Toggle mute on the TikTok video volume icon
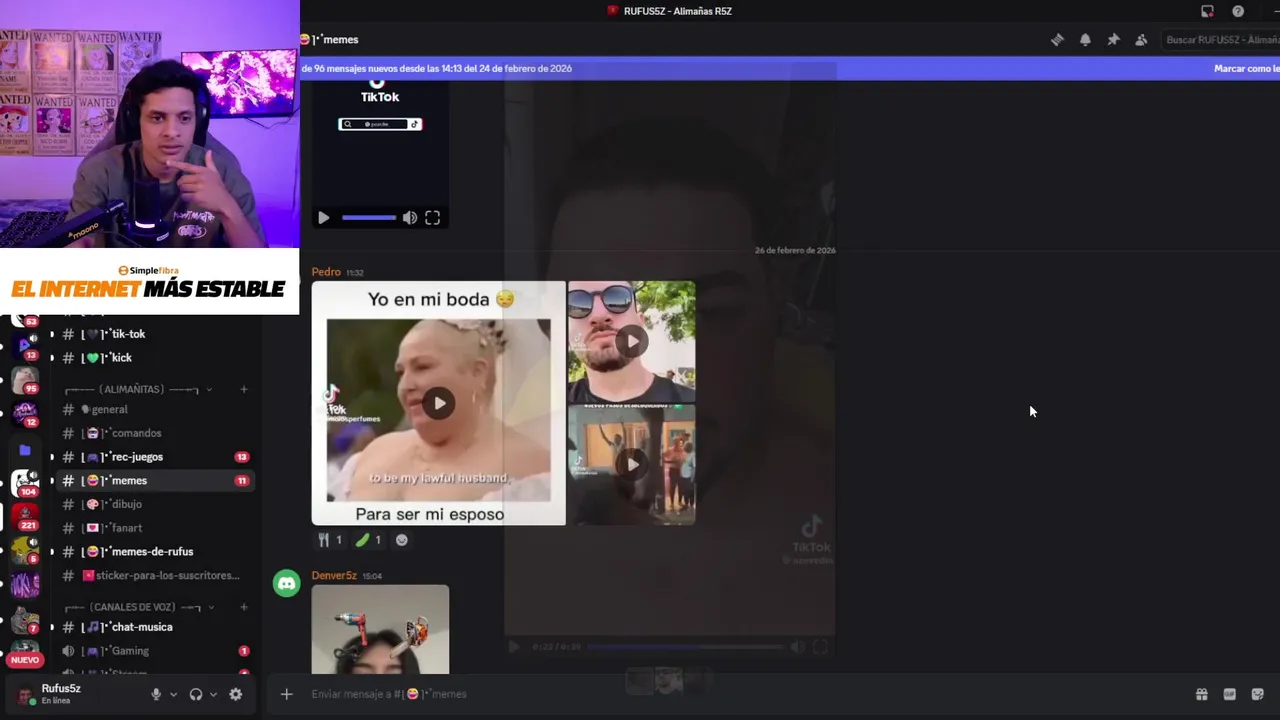This screenshot has width=1280, height=720. coord(409,218)
